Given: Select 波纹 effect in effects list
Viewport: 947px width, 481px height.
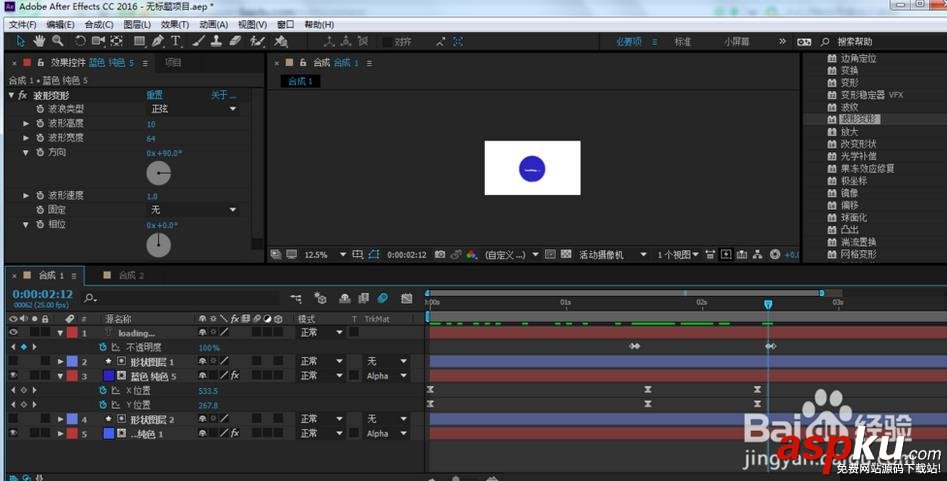Looking at the screenshot, I should pos(850,107).
